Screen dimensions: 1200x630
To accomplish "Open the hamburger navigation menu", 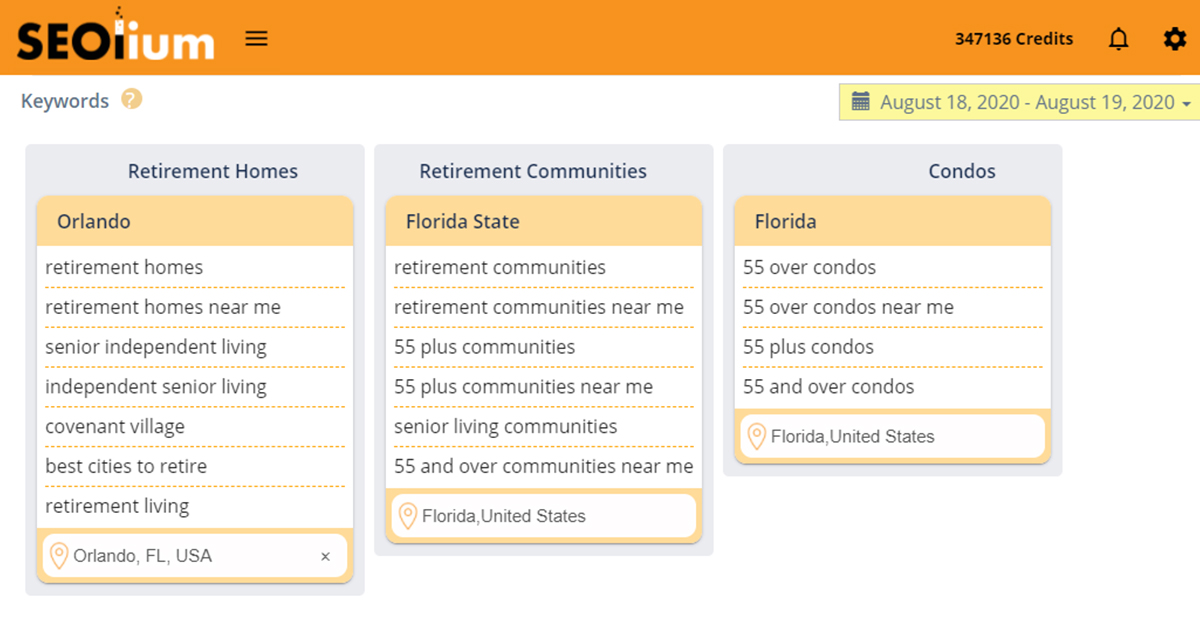I will click(x=257, y=39).
